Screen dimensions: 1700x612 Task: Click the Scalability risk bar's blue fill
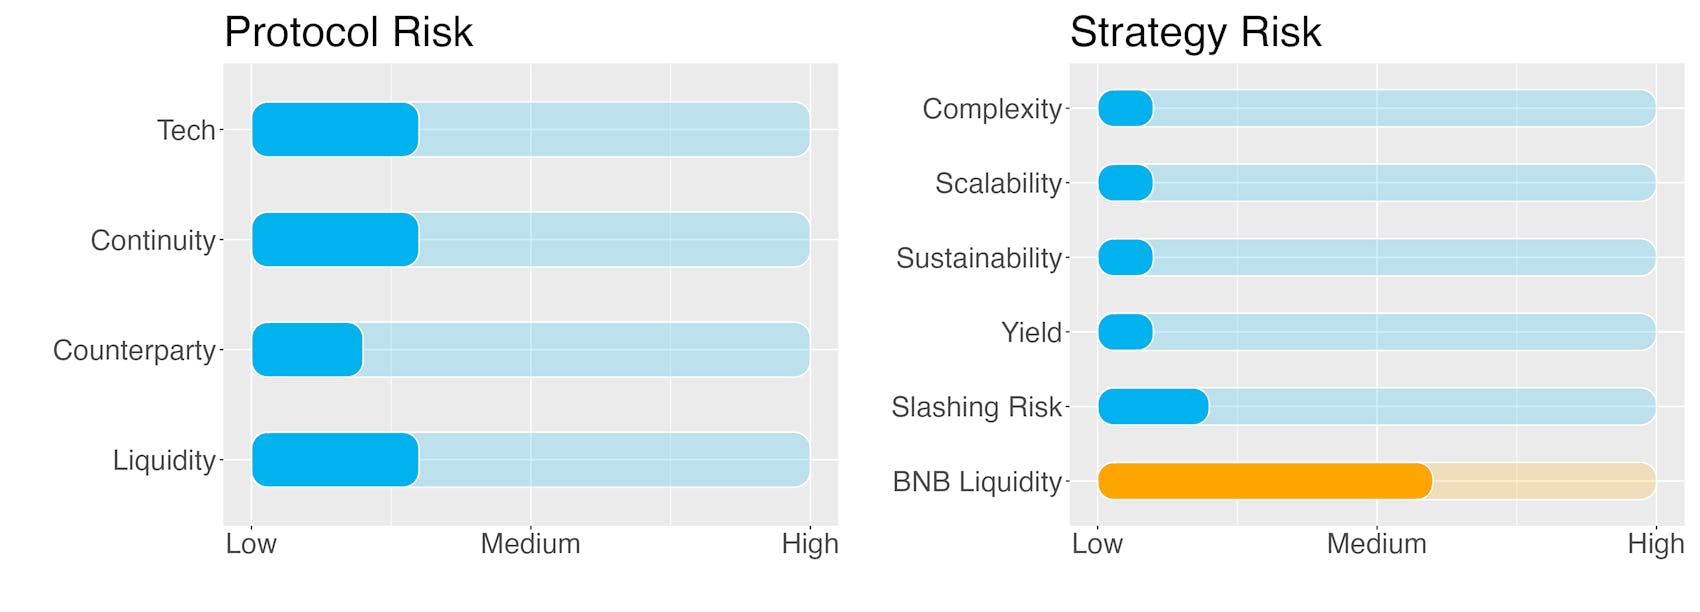tap(1125, 183)
